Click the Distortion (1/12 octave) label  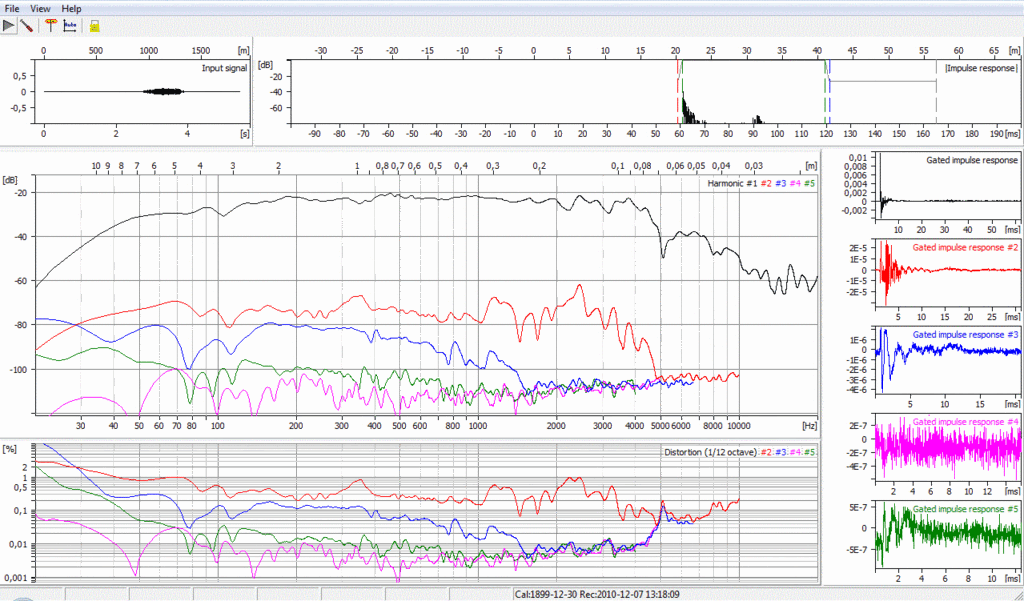(x=710, y=452)
